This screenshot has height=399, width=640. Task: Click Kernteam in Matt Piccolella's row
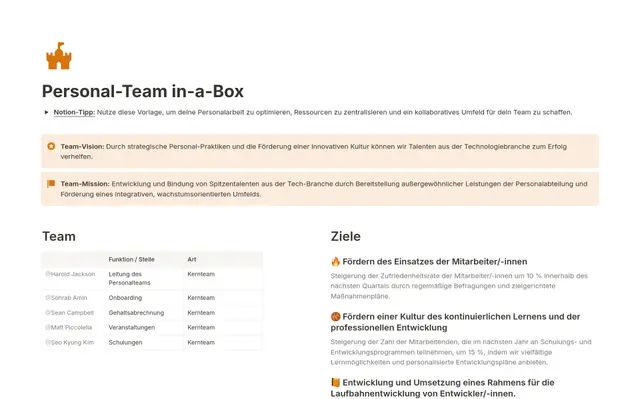(201, 327)
